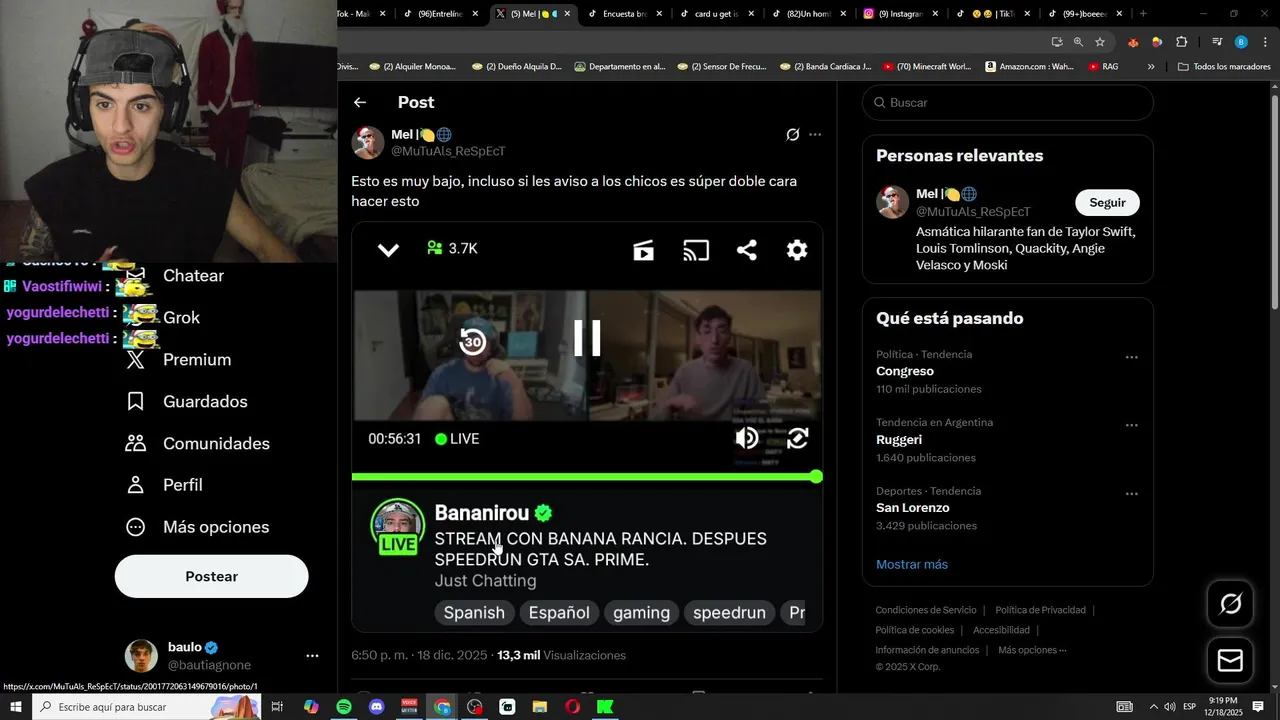Screen dimensions: 1280x720
Task: Open Grok actions icon on Mel's post
Action: coord(793,135)
